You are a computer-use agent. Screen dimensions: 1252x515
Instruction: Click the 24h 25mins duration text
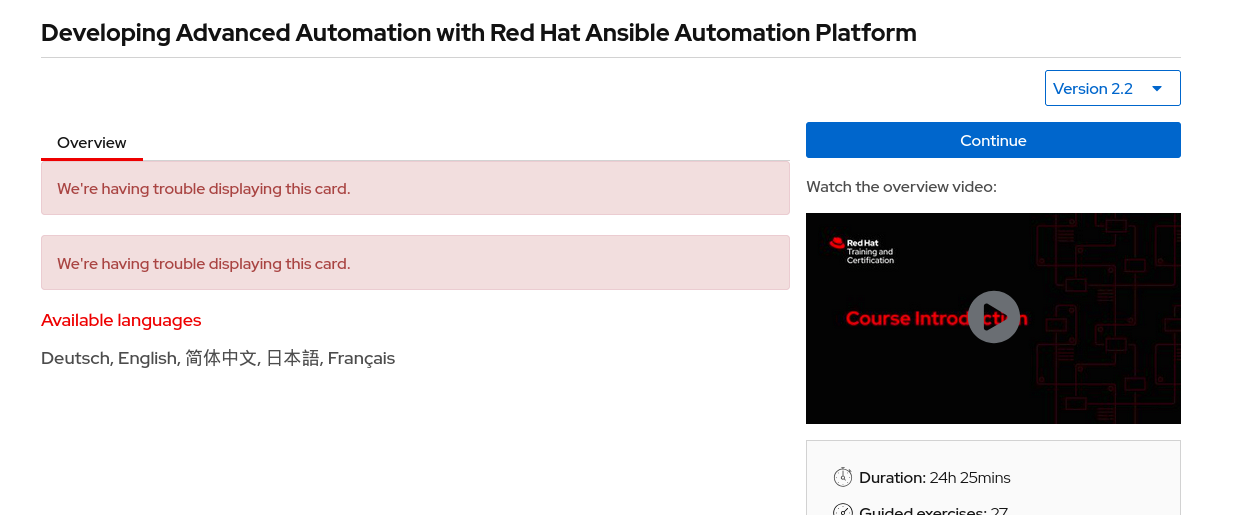(970, 477)
